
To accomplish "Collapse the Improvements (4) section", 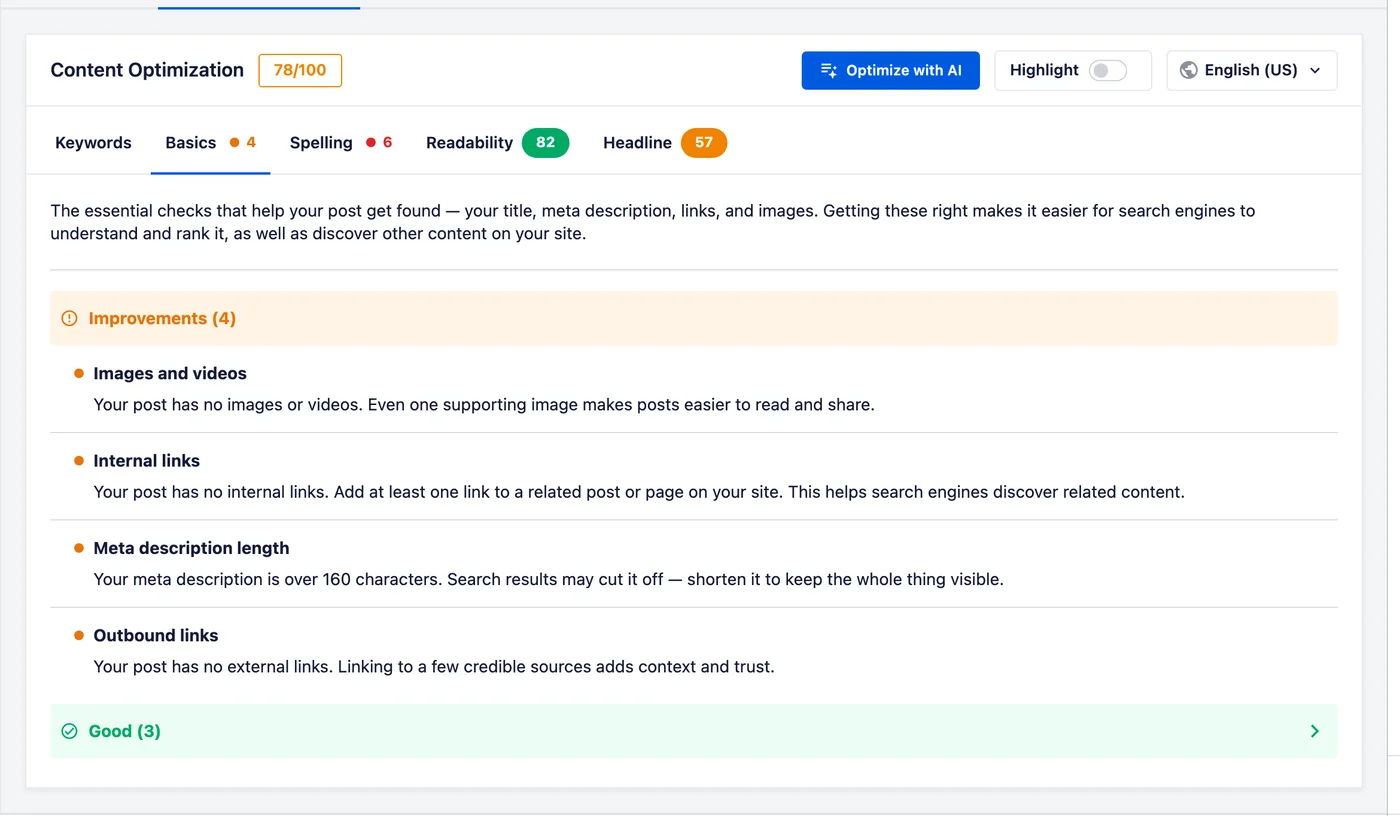I will point(693,319).
